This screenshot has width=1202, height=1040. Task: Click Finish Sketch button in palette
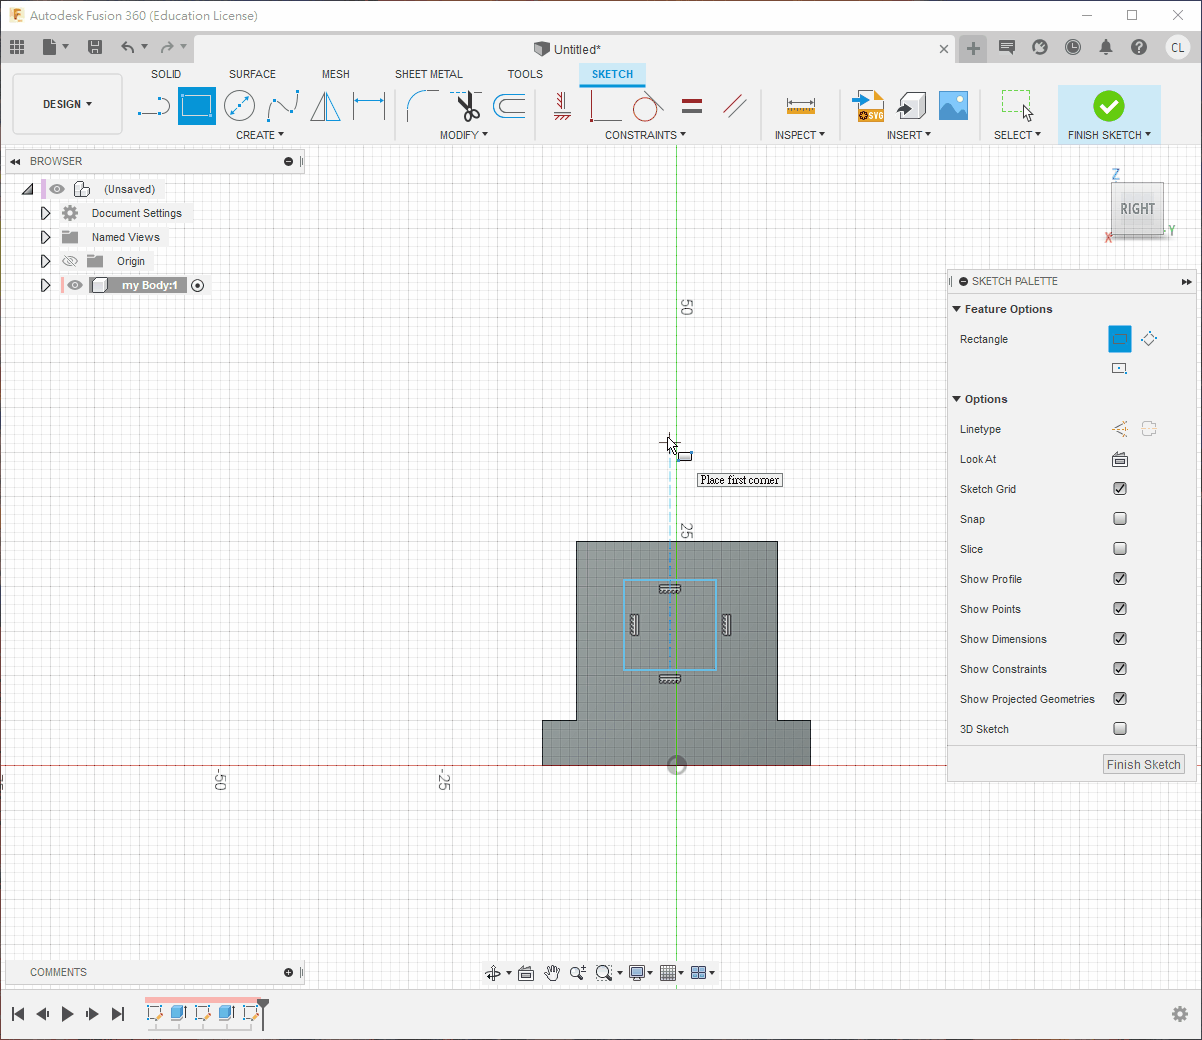tap(1144, 764)
